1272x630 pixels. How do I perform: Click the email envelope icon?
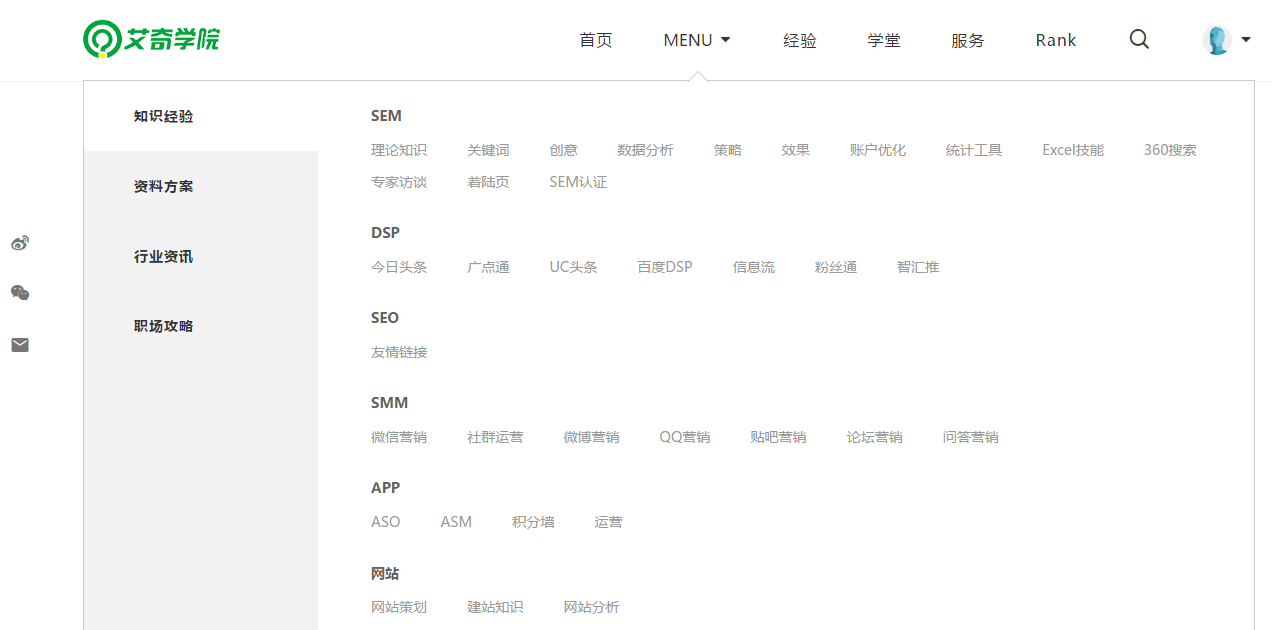point(20,345)
